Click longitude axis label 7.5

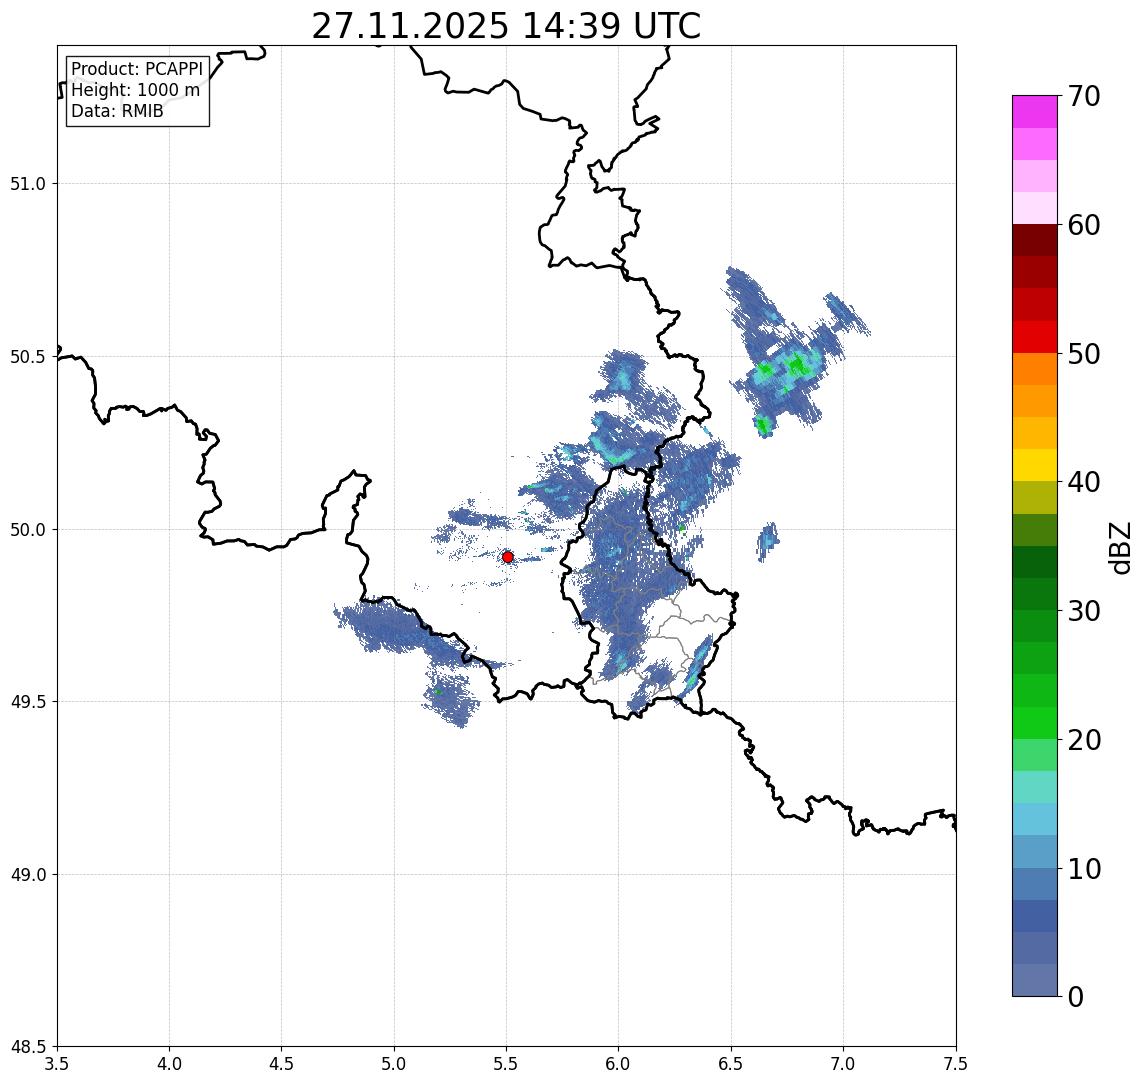(x=956, y=1064)
